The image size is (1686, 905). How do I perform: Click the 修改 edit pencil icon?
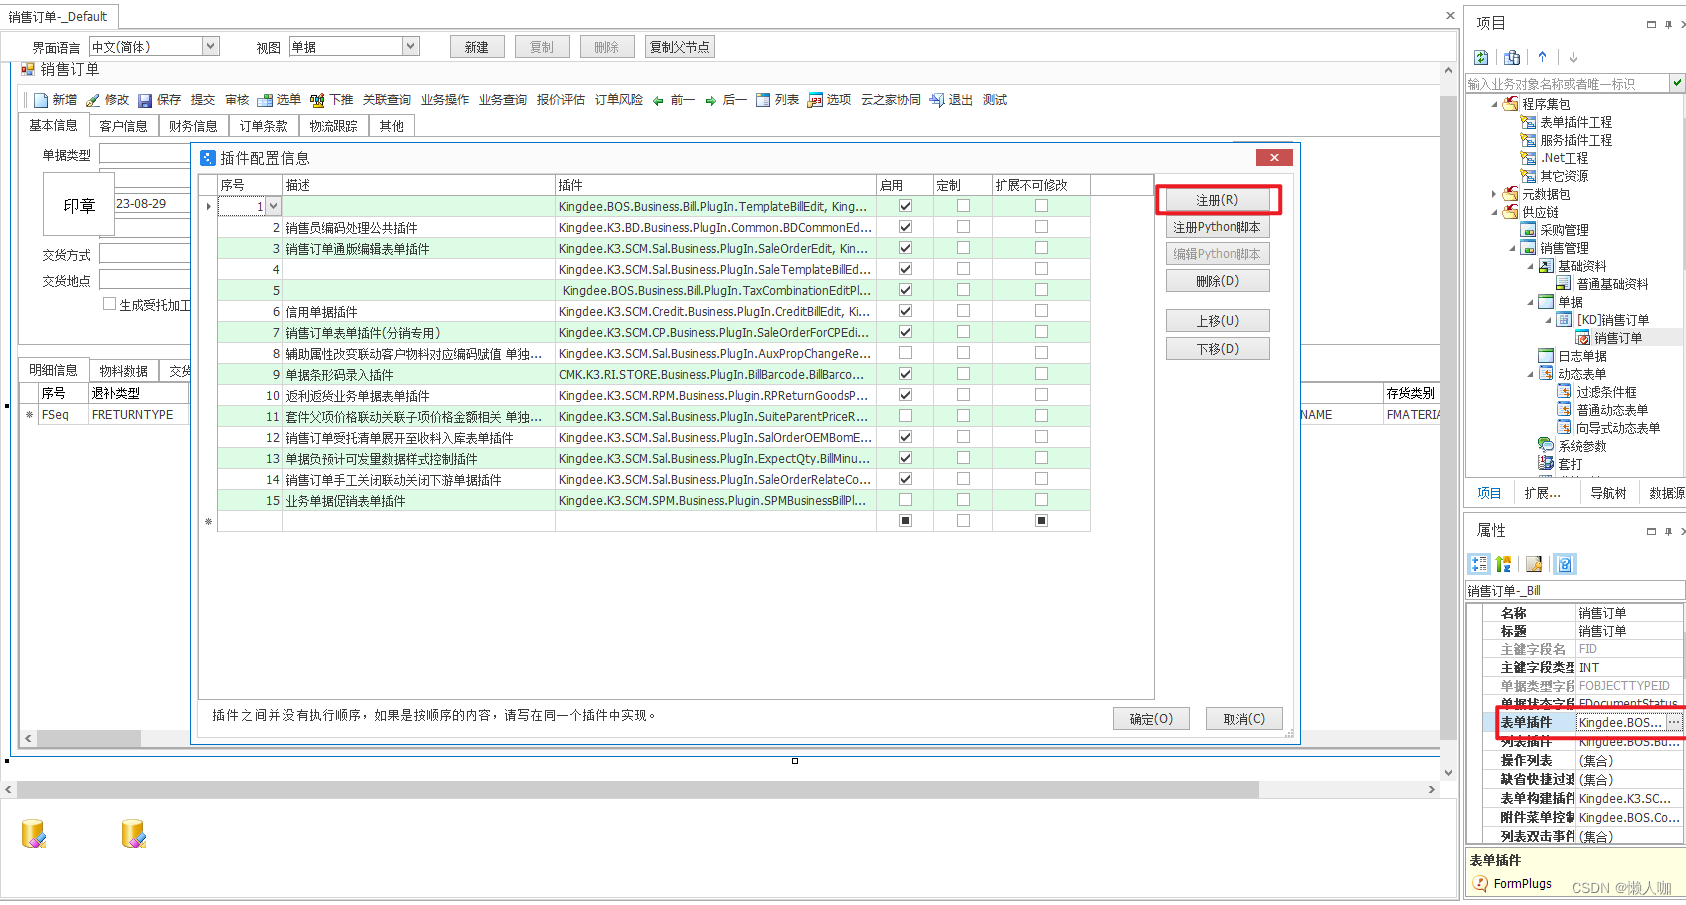pyautogui.click(x=93, y=100)
